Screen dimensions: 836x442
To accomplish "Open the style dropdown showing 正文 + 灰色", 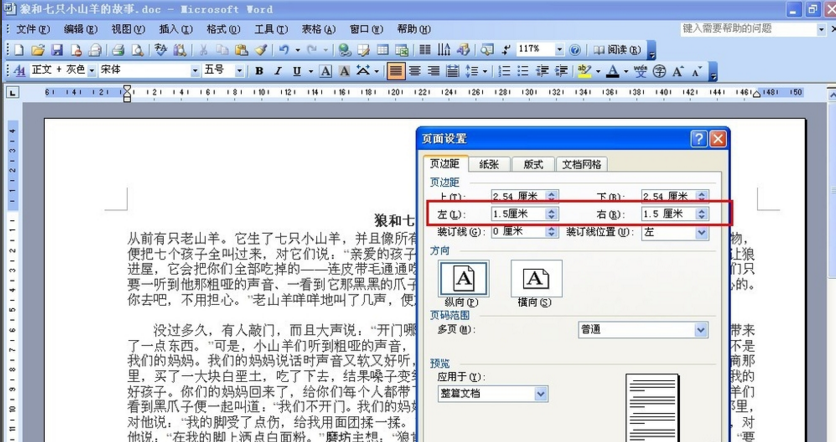I will 92,70.
